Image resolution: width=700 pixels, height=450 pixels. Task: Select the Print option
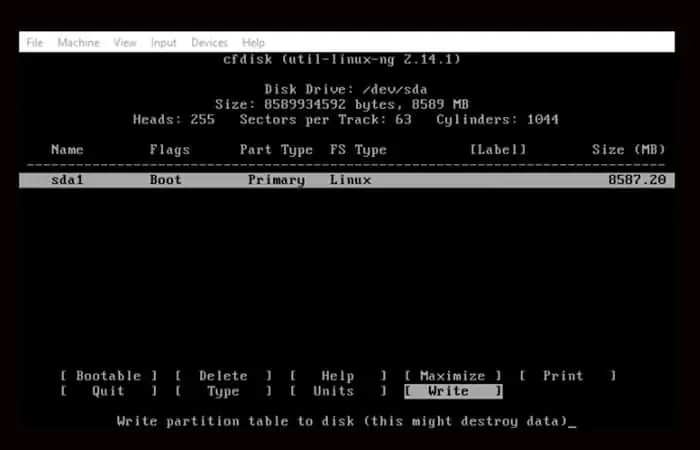click(x=567, y=376)
